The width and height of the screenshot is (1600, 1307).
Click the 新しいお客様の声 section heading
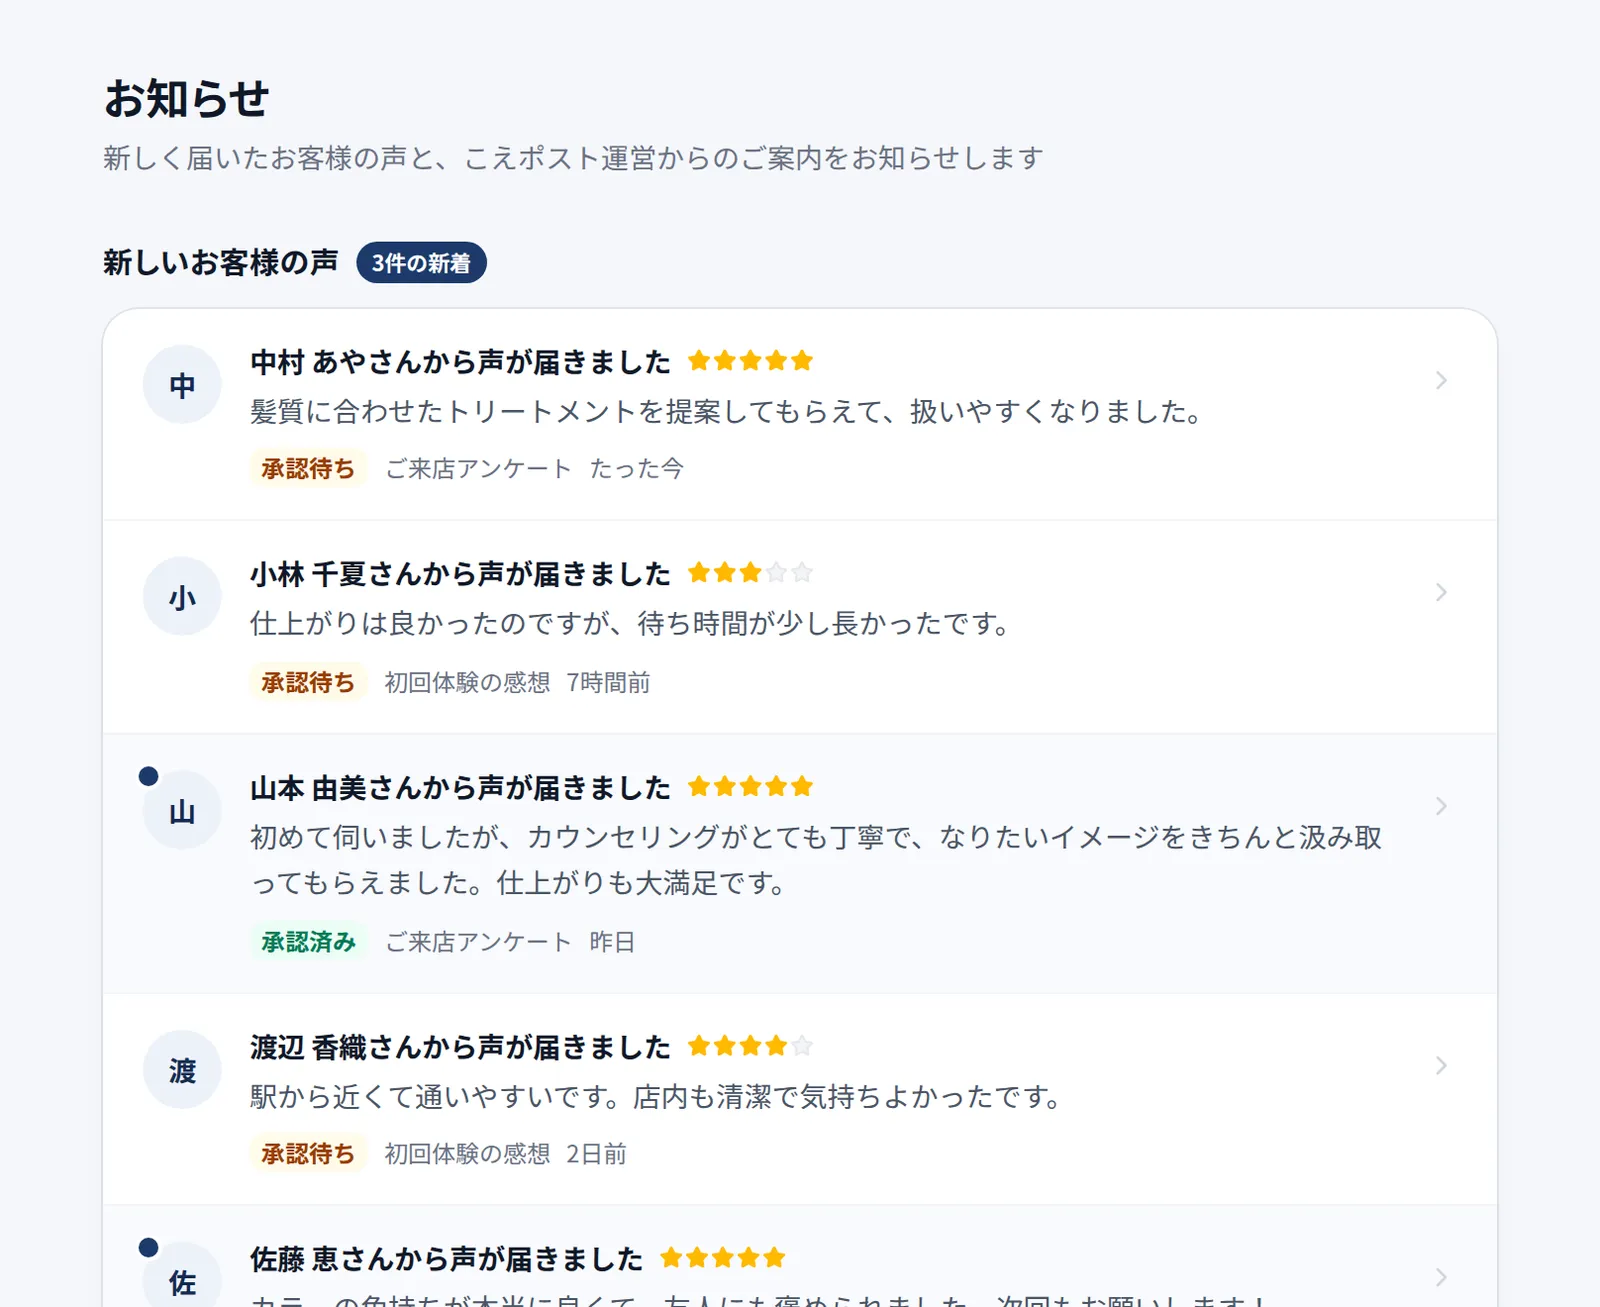(221, 262)
